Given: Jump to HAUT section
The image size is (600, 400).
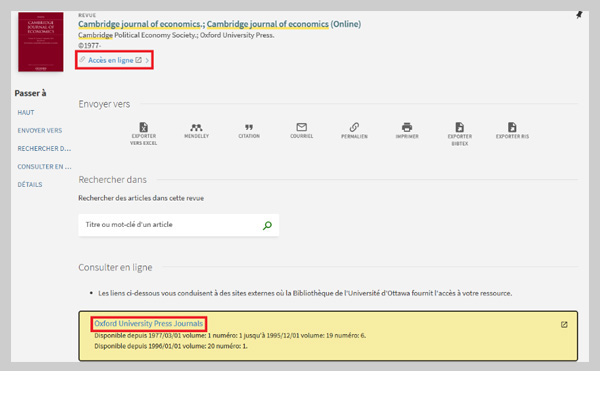Looking at the screenshot, I should (26, 113).
